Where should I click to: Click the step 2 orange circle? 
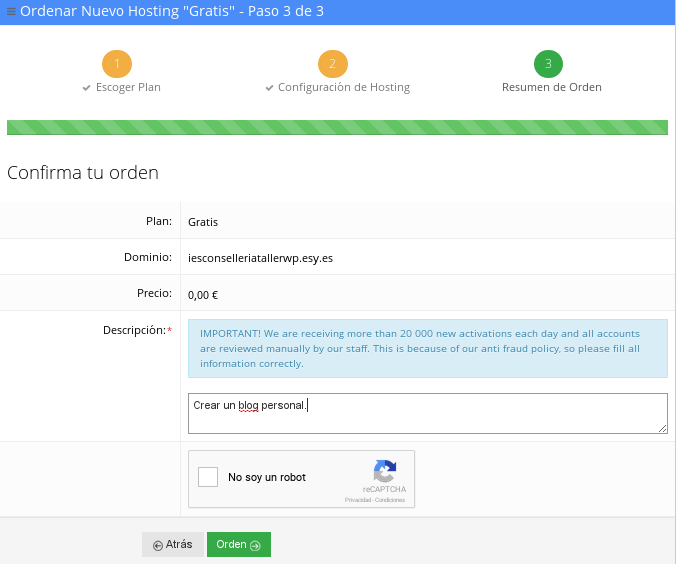333,64
